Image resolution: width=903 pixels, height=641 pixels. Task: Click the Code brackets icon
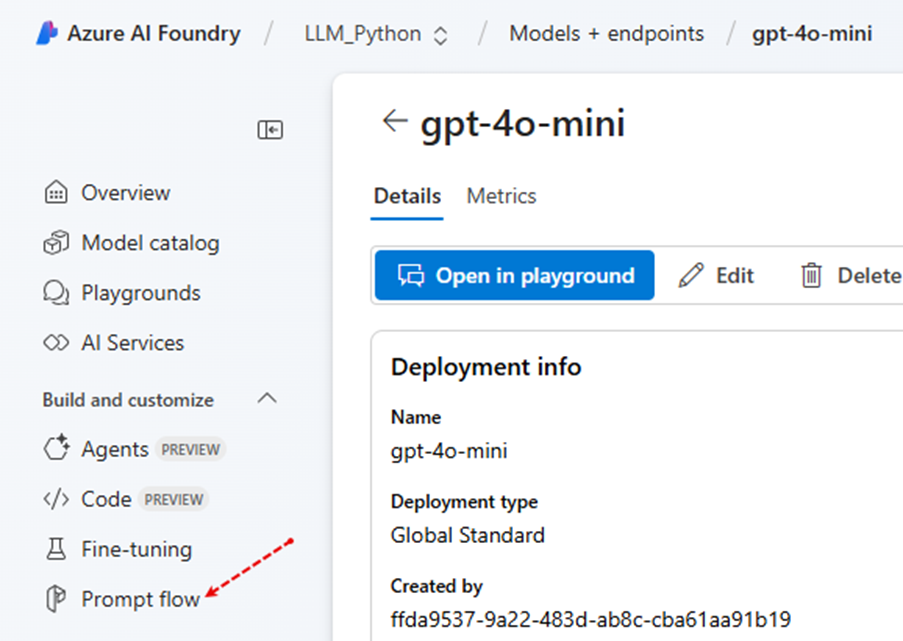tap(56, 499)
